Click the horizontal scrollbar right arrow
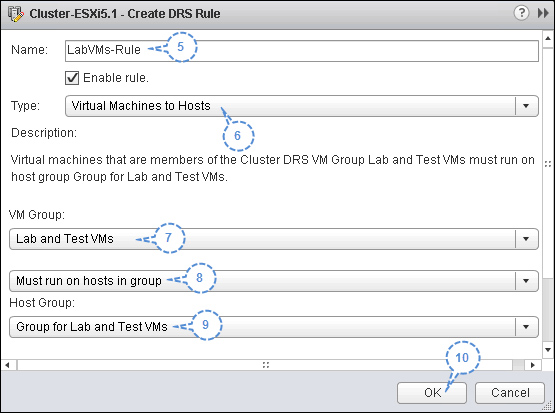 point(533,365)
